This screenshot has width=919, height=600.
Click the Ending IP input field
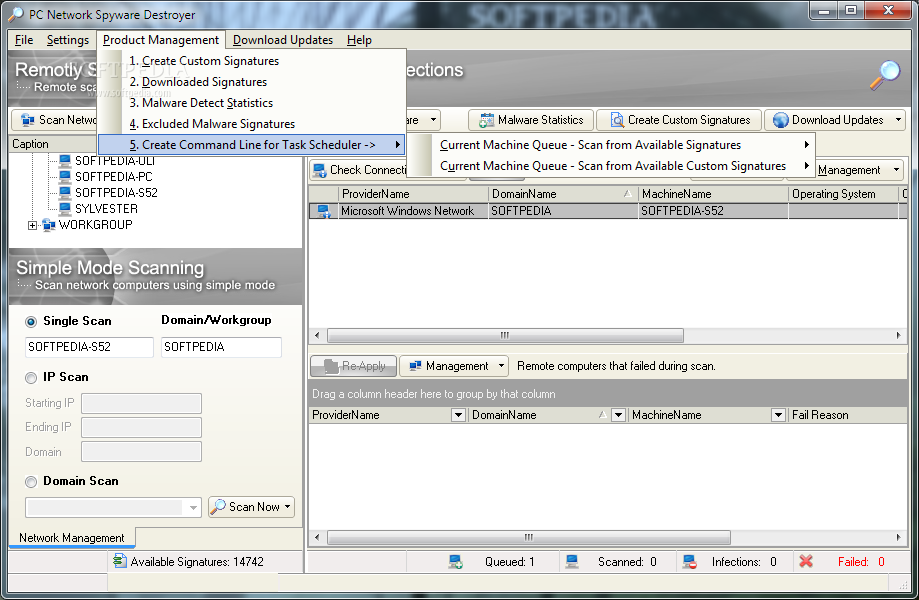[x=141, y=428]
